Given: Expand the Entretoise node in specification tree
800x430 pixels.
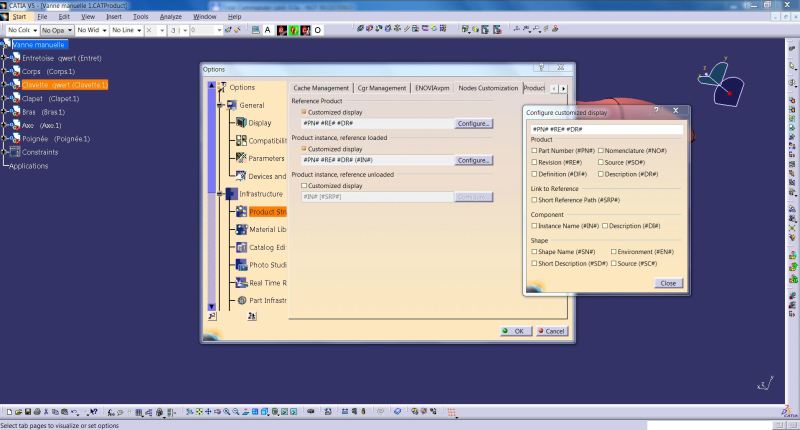Looking at the screenshot, I should (4, 58).
